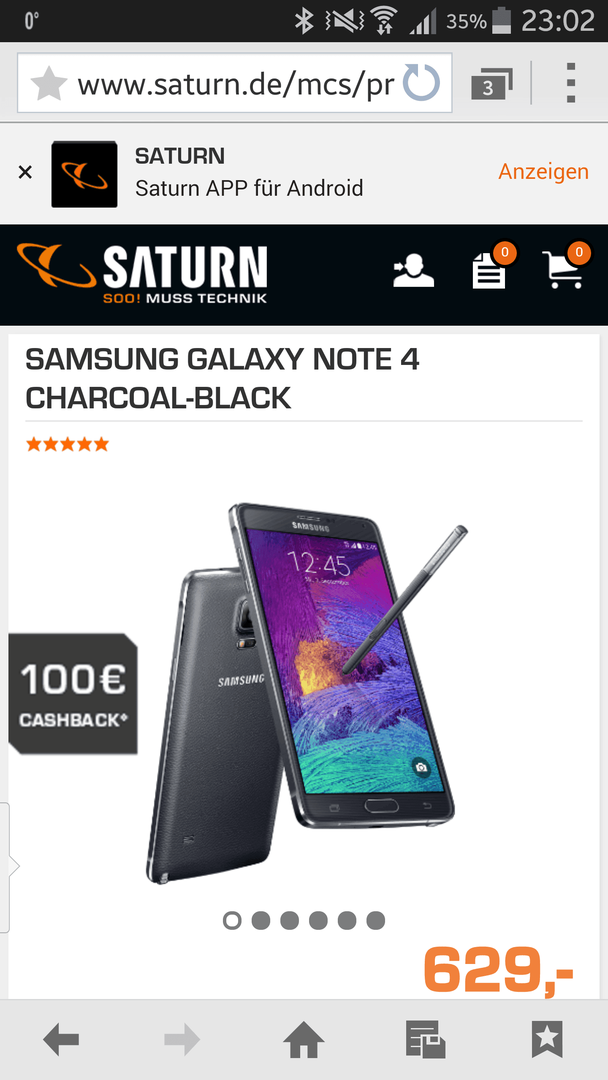Screen dimensions: 608x1080
Task: Open the shopping cart icon
Action: pyautogui.click(x=566, y=267)
